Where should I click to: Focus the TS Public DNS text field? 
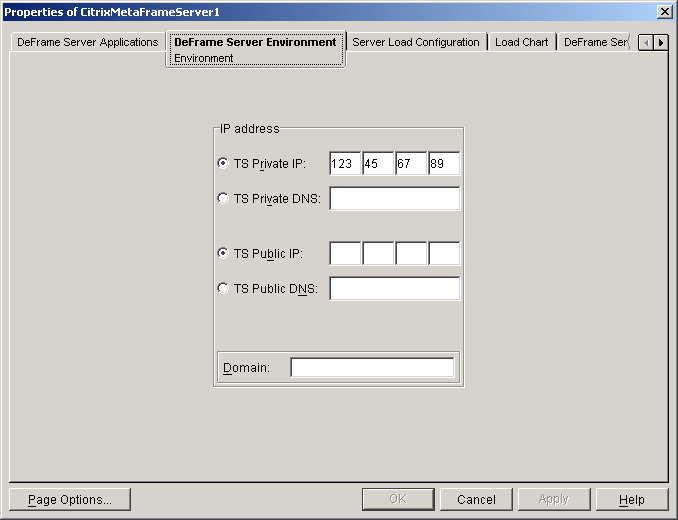click(395, 288)
